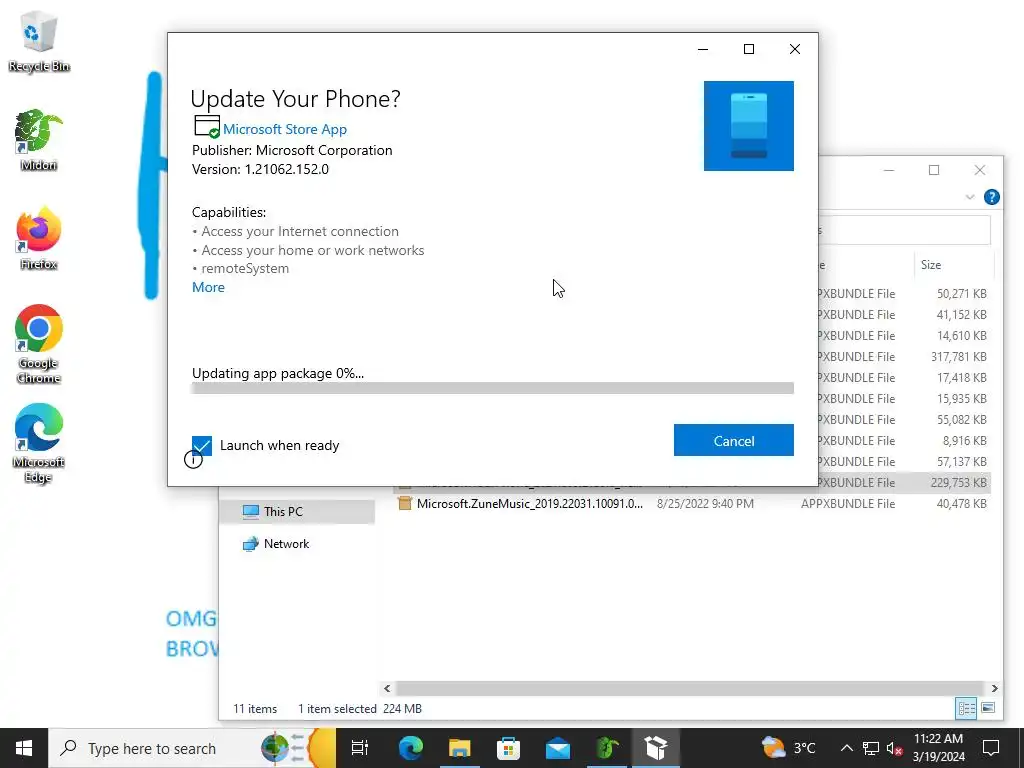This screenshot has width=1024, height=768.
Task: Click the Explorer search box
Action: [904, 230]
